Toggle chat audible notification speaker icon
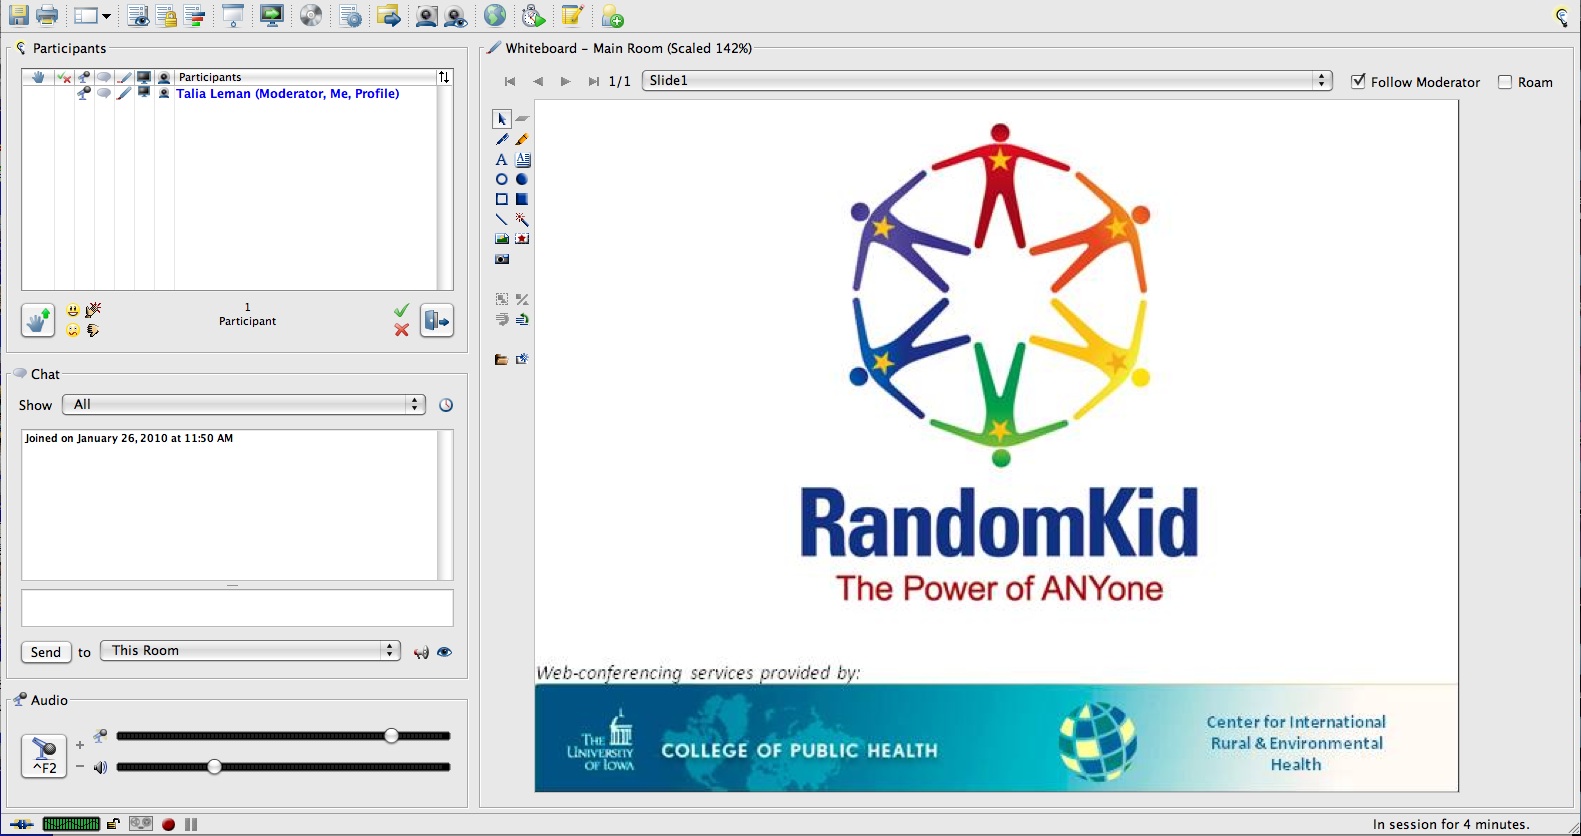The width and height of the screenshot is (1581, 836). [421, 652]
